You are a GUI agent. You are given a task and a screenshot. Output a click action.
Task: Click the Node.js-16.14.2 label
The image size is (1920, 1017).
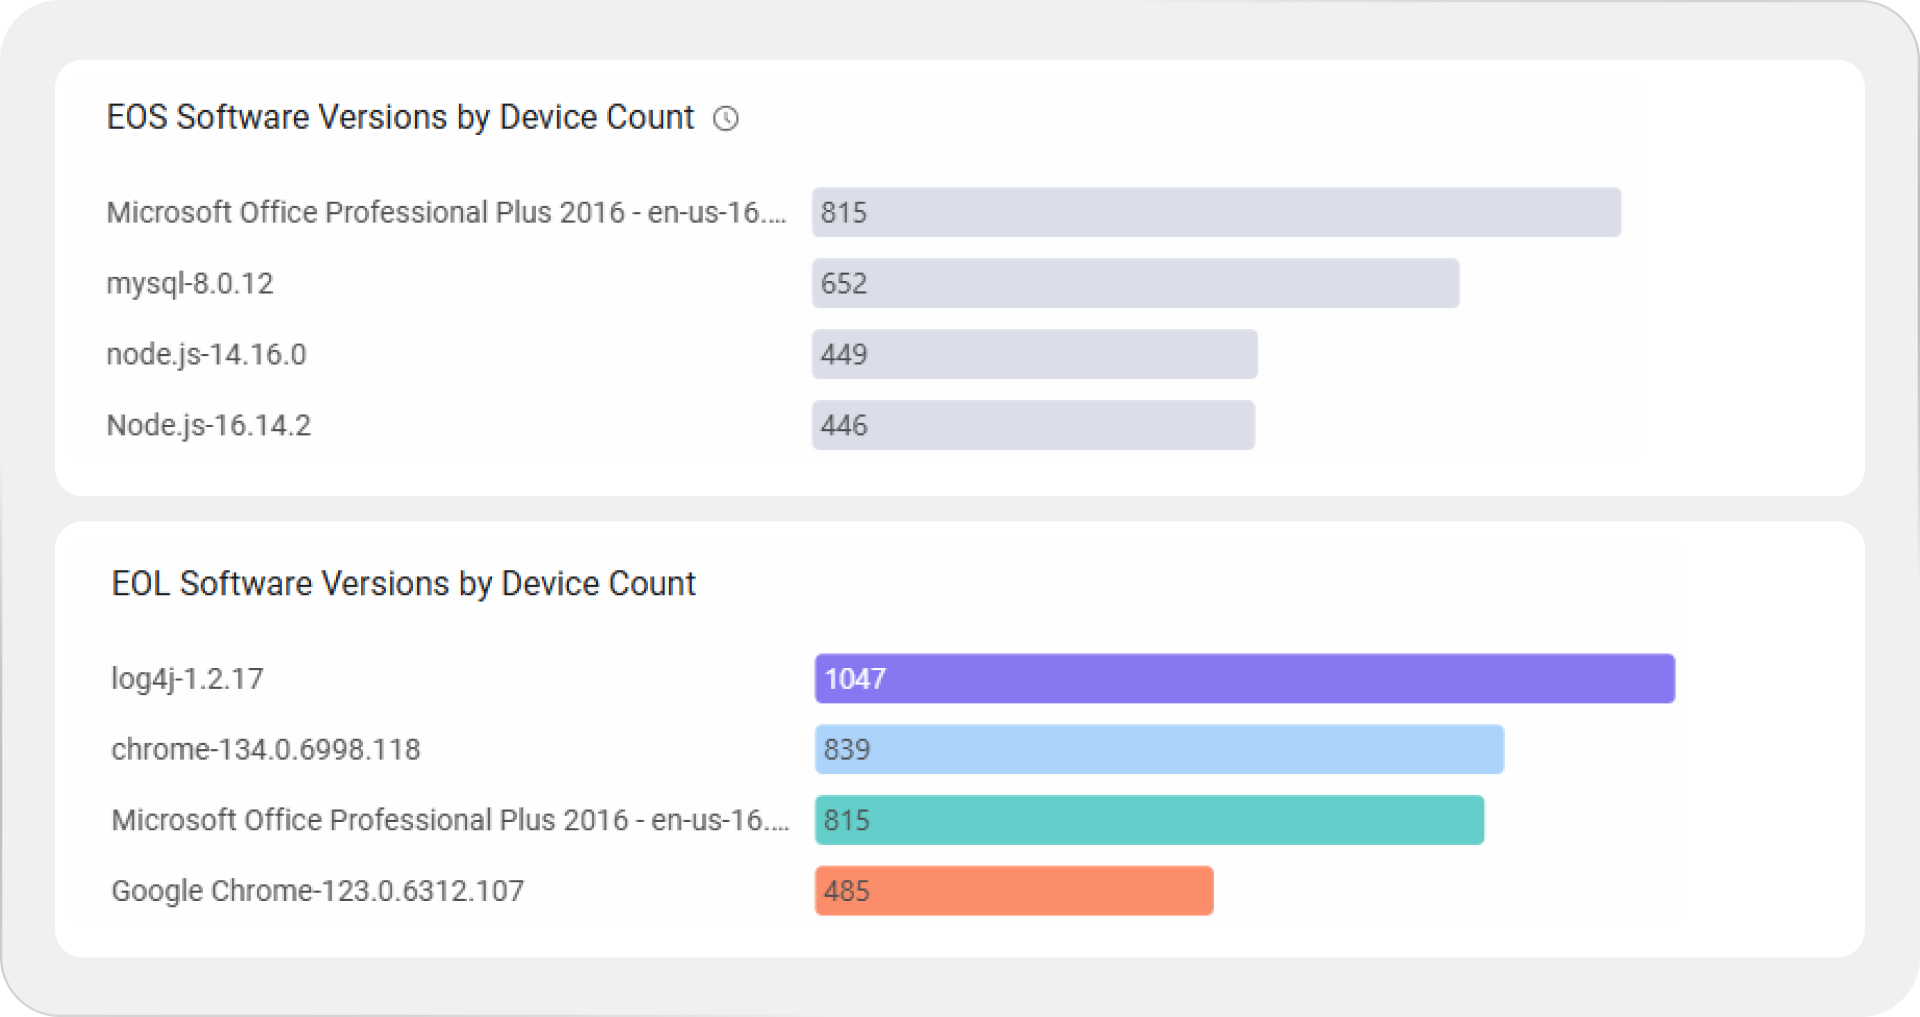(209, 426)
